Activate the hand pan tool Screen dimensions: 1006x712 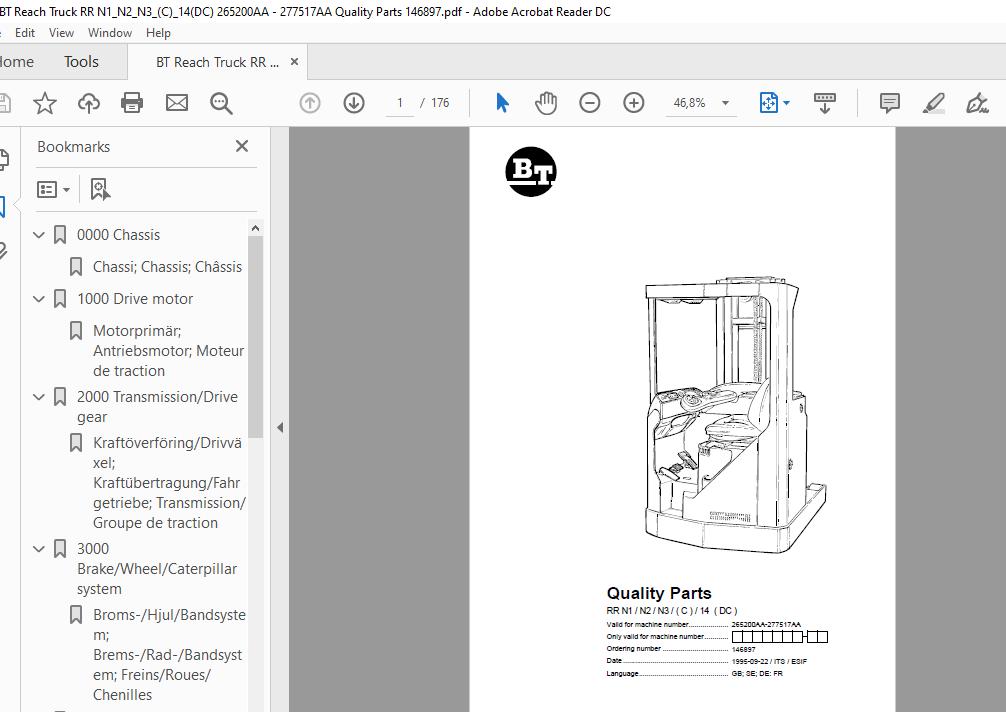click(x=545, y=103)
